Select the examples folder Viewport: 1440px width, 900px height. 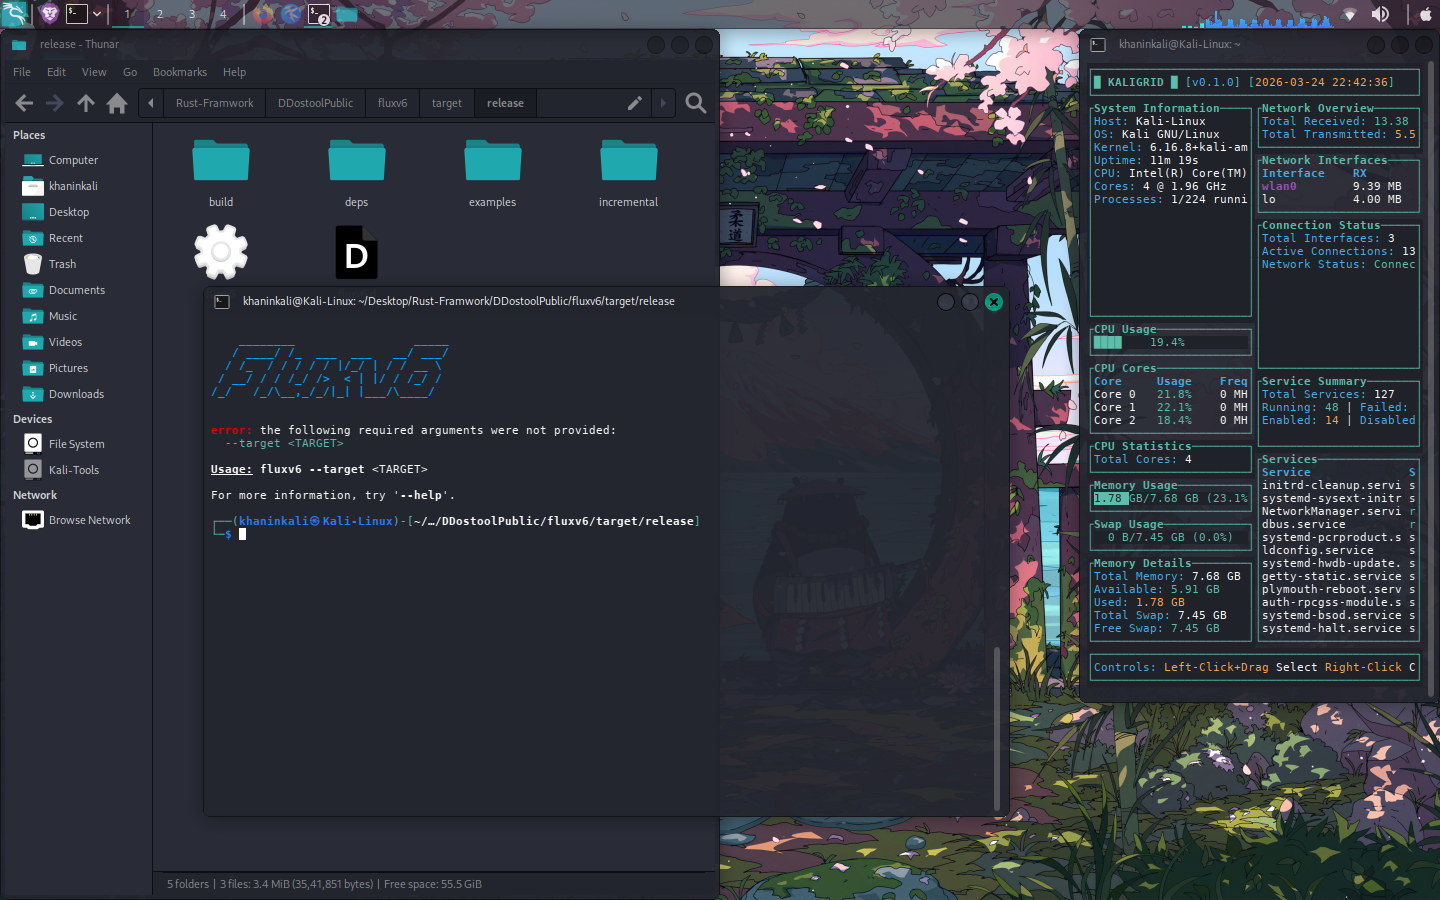pyautogui.click(x=493, y=161)
